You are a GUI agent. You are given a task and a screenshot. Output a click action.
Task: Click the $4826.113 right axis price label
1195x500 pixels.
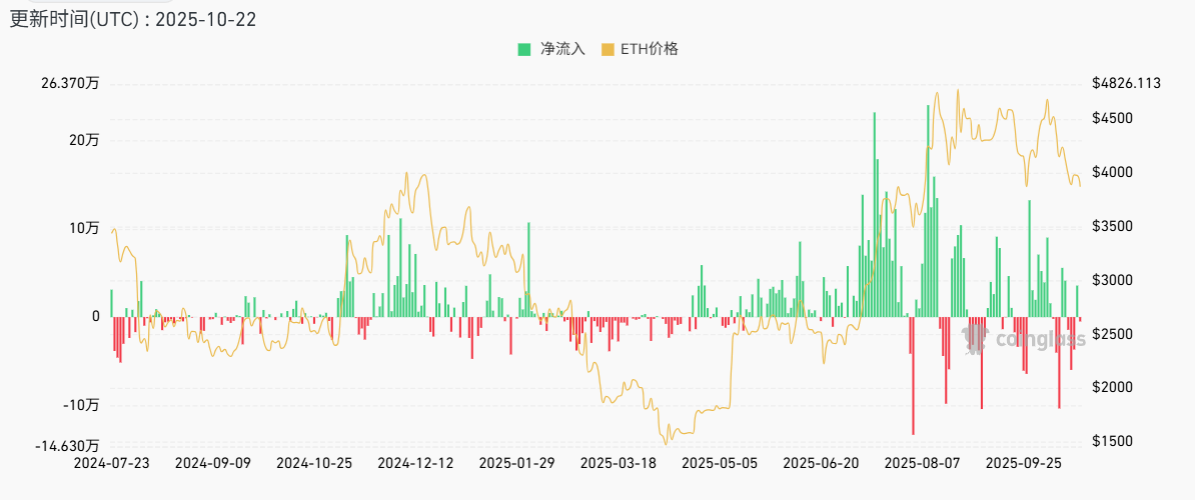[x=1126, y=84]
